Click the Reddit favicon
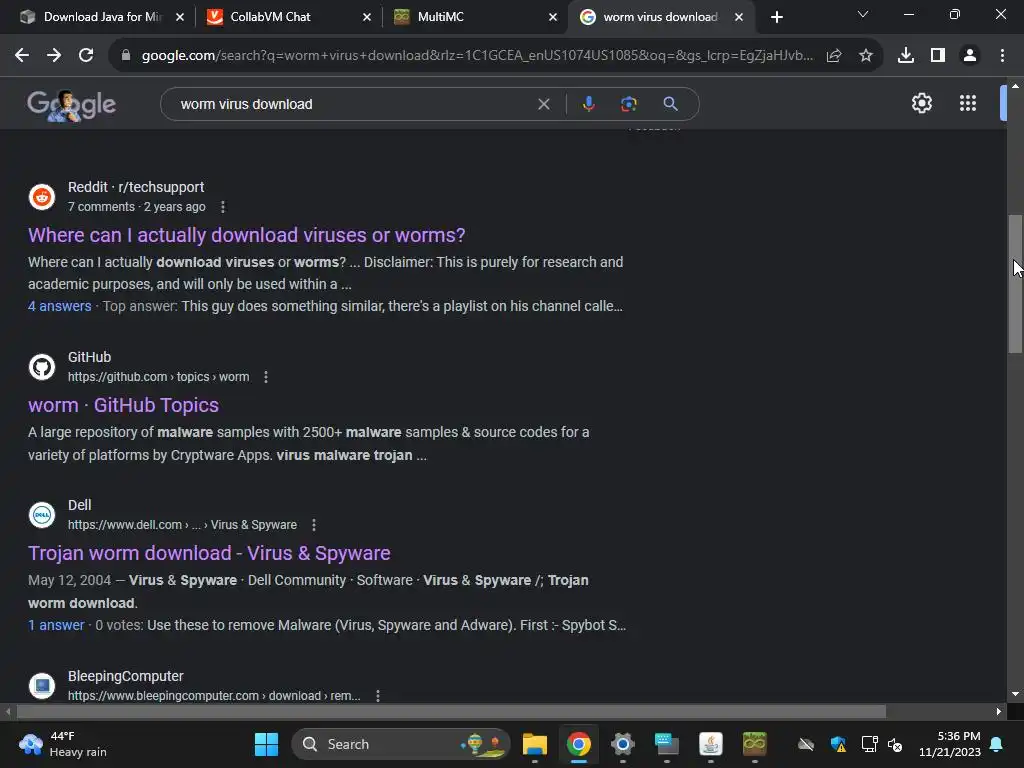The height and width of the screenshot is (768, 1024). (x=42, y=197)
